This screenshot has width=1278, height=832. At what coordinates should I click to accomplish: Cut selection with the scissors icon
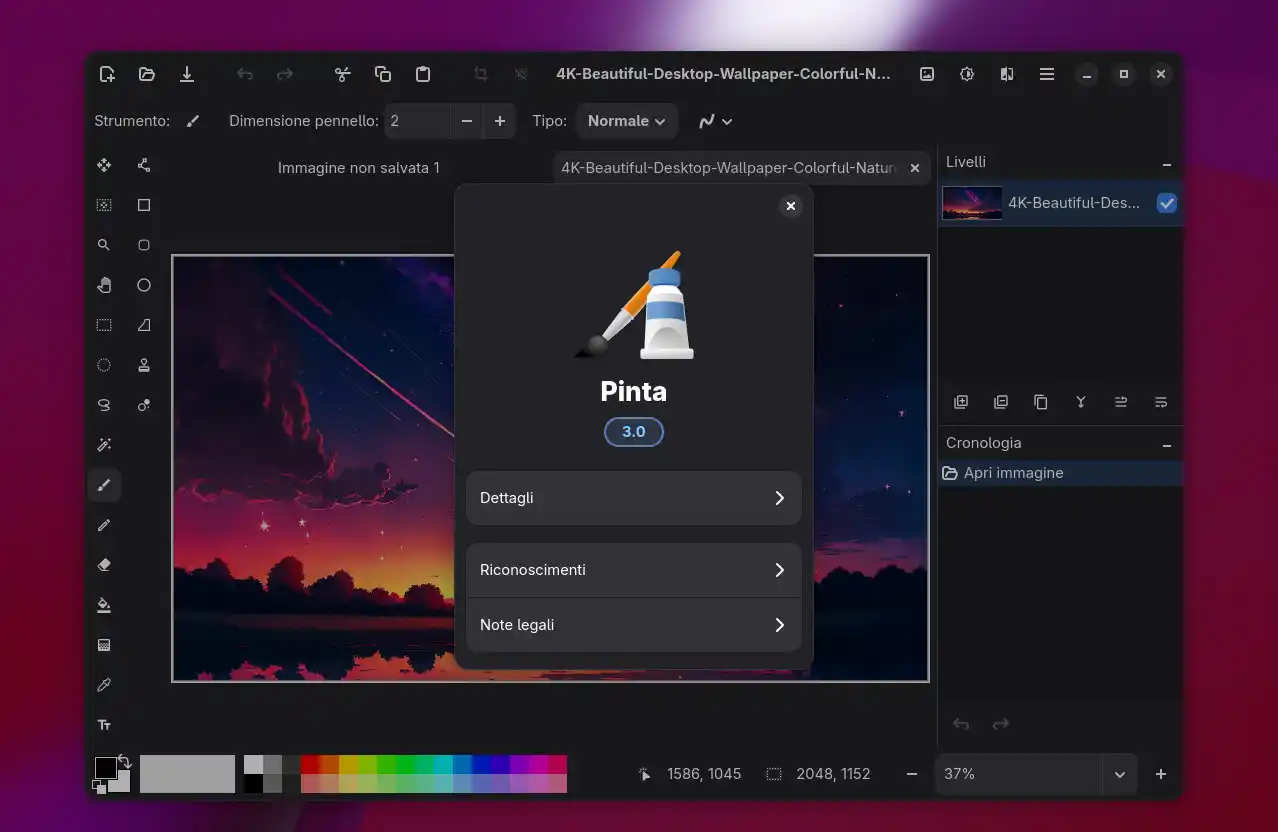coord(343,74)
